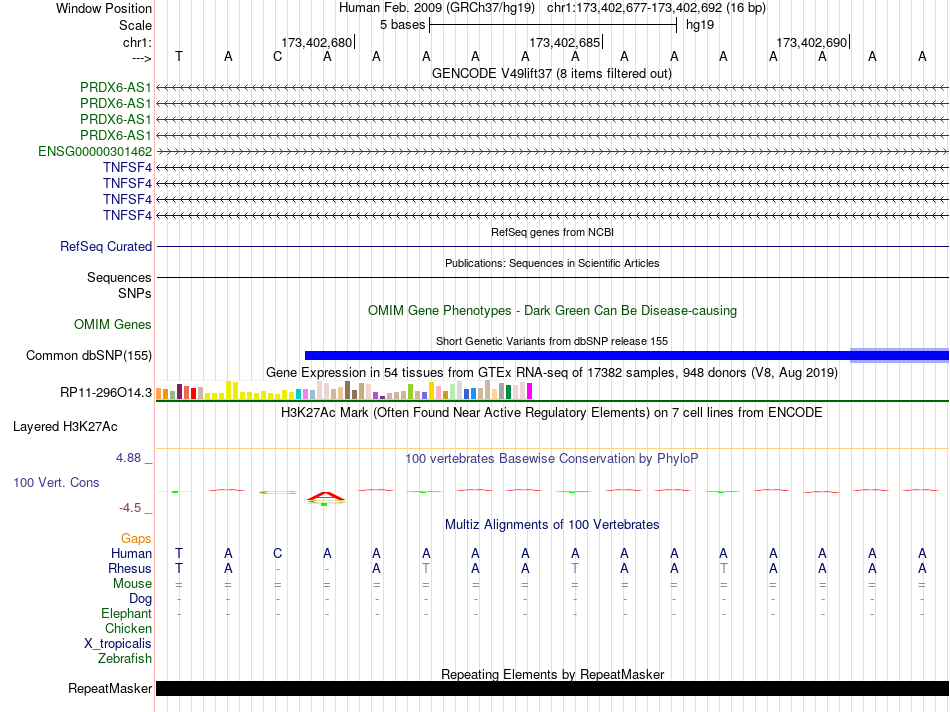Click the black RepeatMasker element bar
This screenshot has width=950, height=712.
point(552,688)
